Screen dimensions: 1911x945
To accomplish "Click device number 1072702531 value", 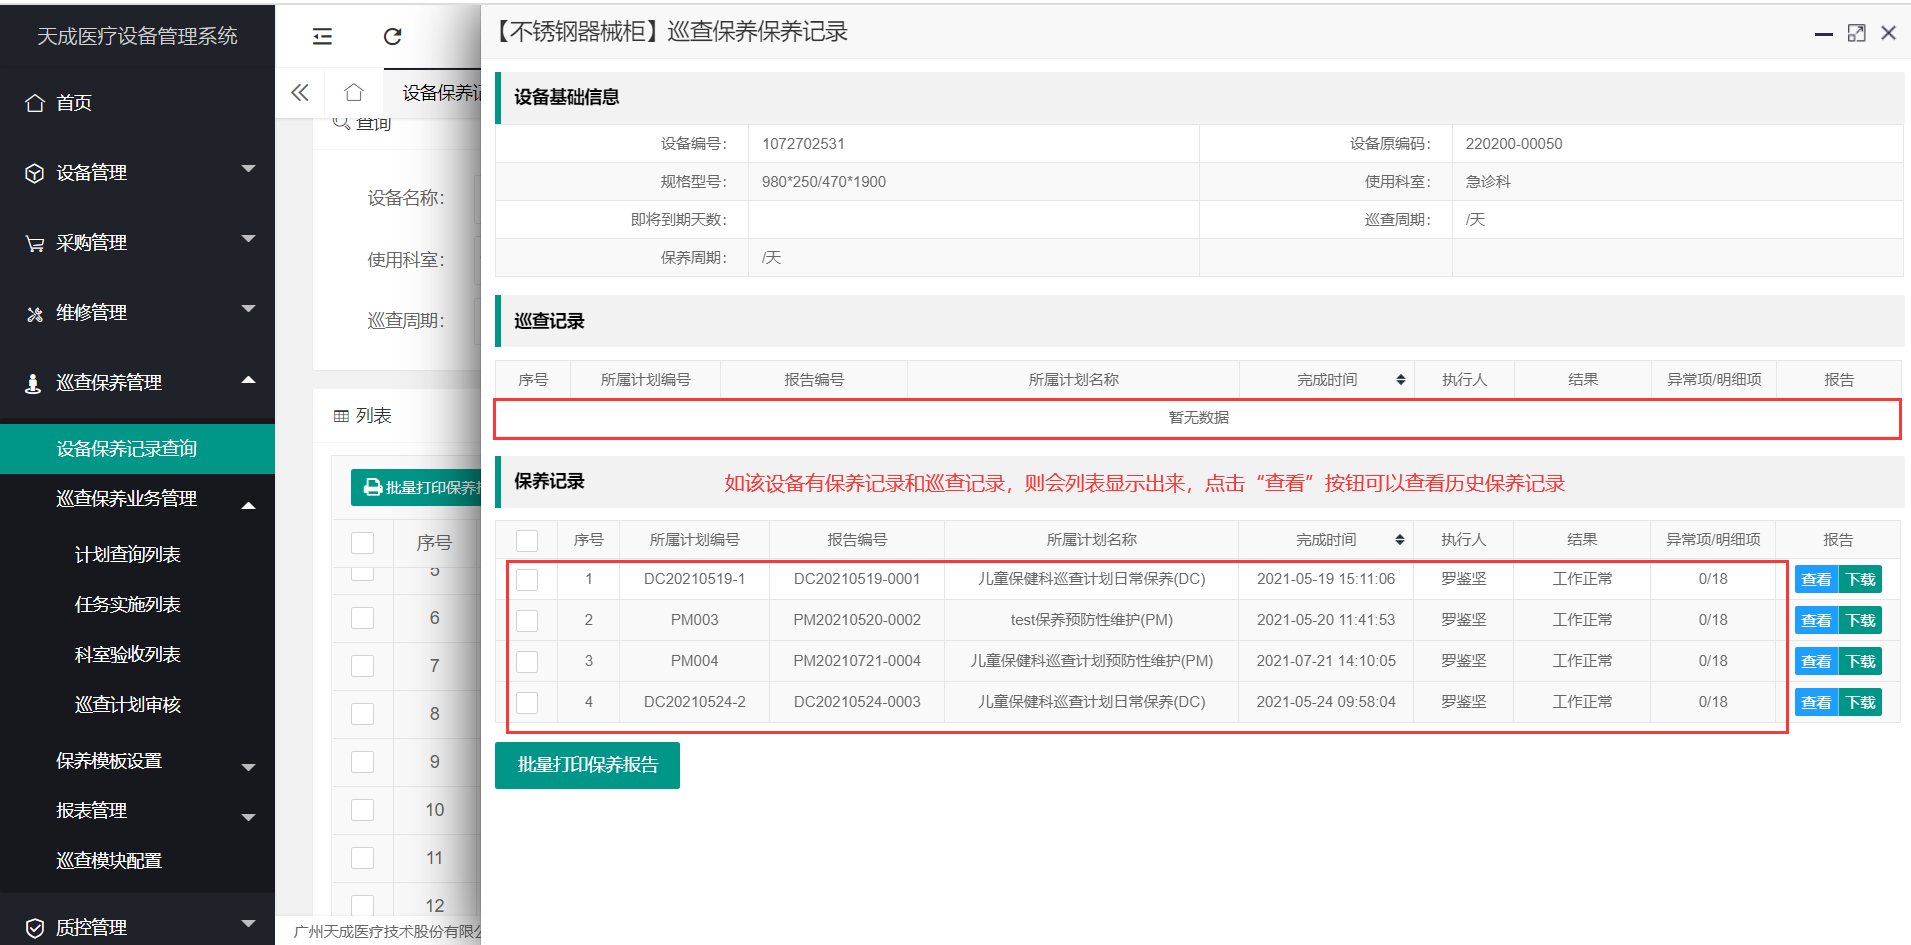I will [803, 144].
